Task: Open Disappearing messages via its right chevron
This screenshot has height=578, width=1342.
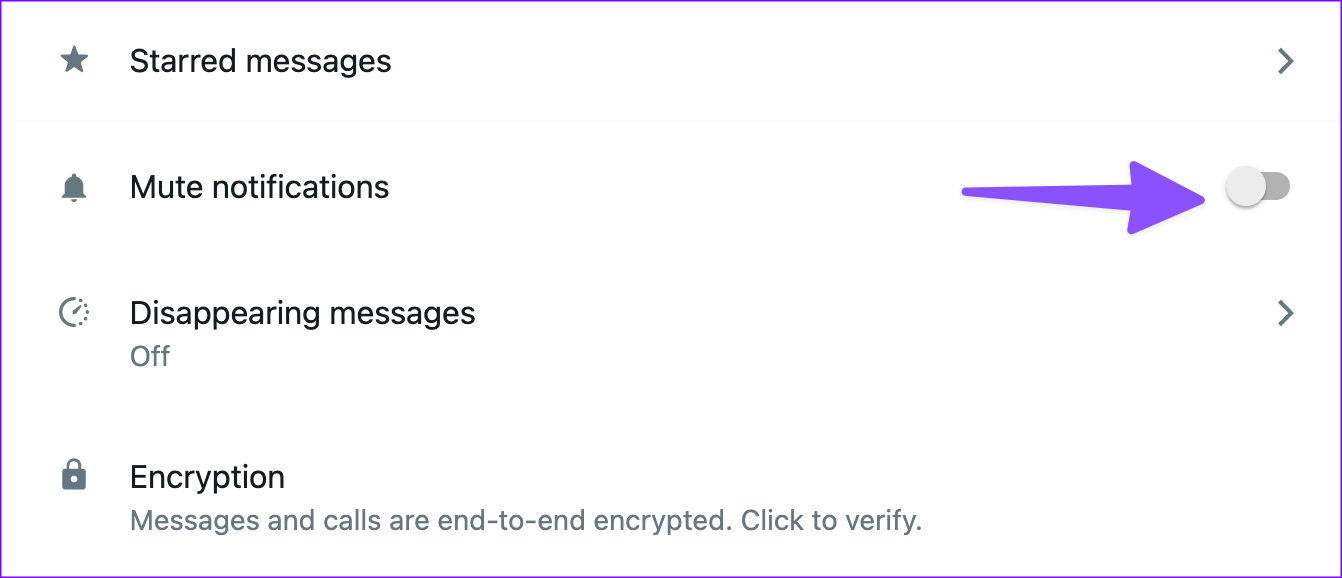Action: click(x=1286, y=313)
